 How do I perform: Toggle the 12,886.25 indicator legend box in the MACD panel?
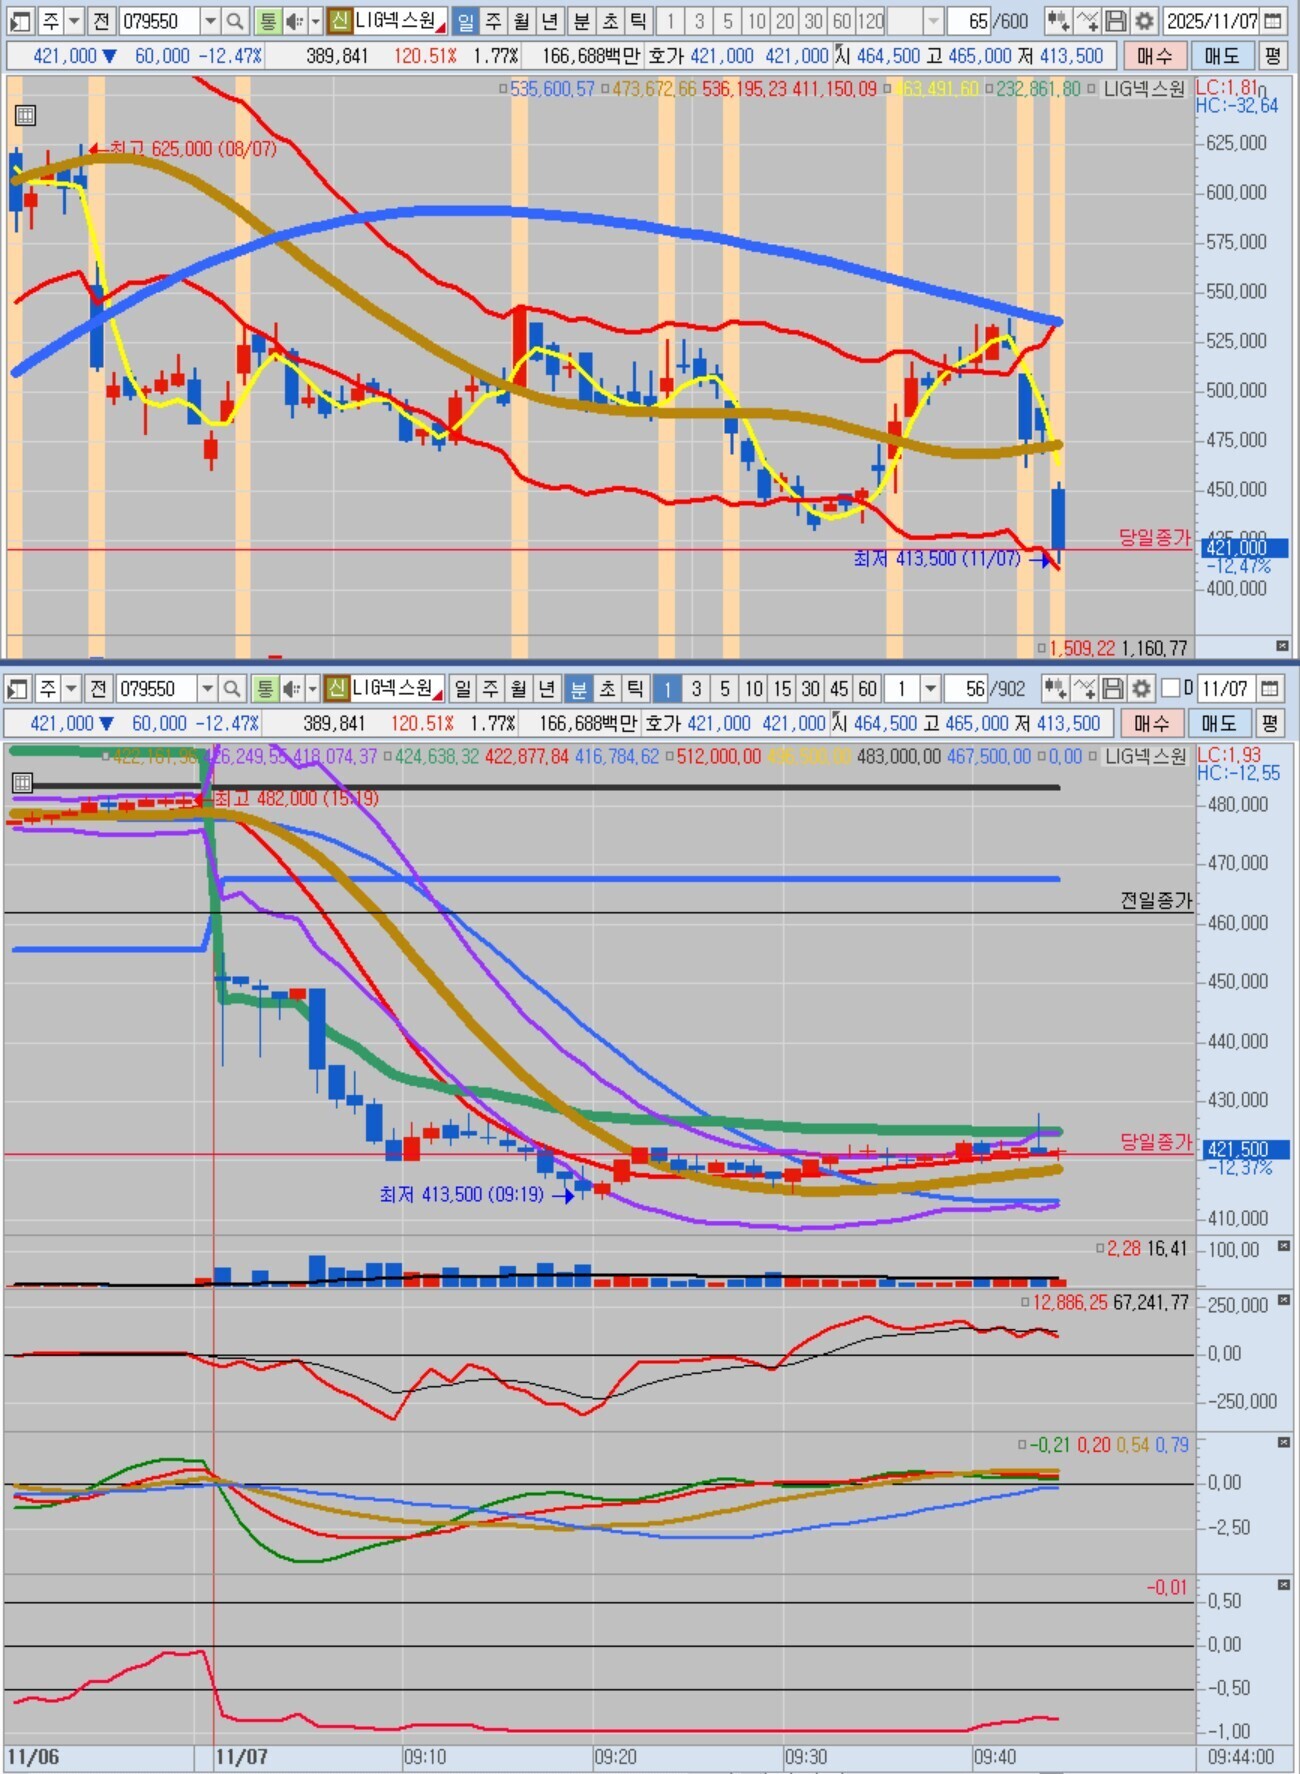(1025, 1303)
